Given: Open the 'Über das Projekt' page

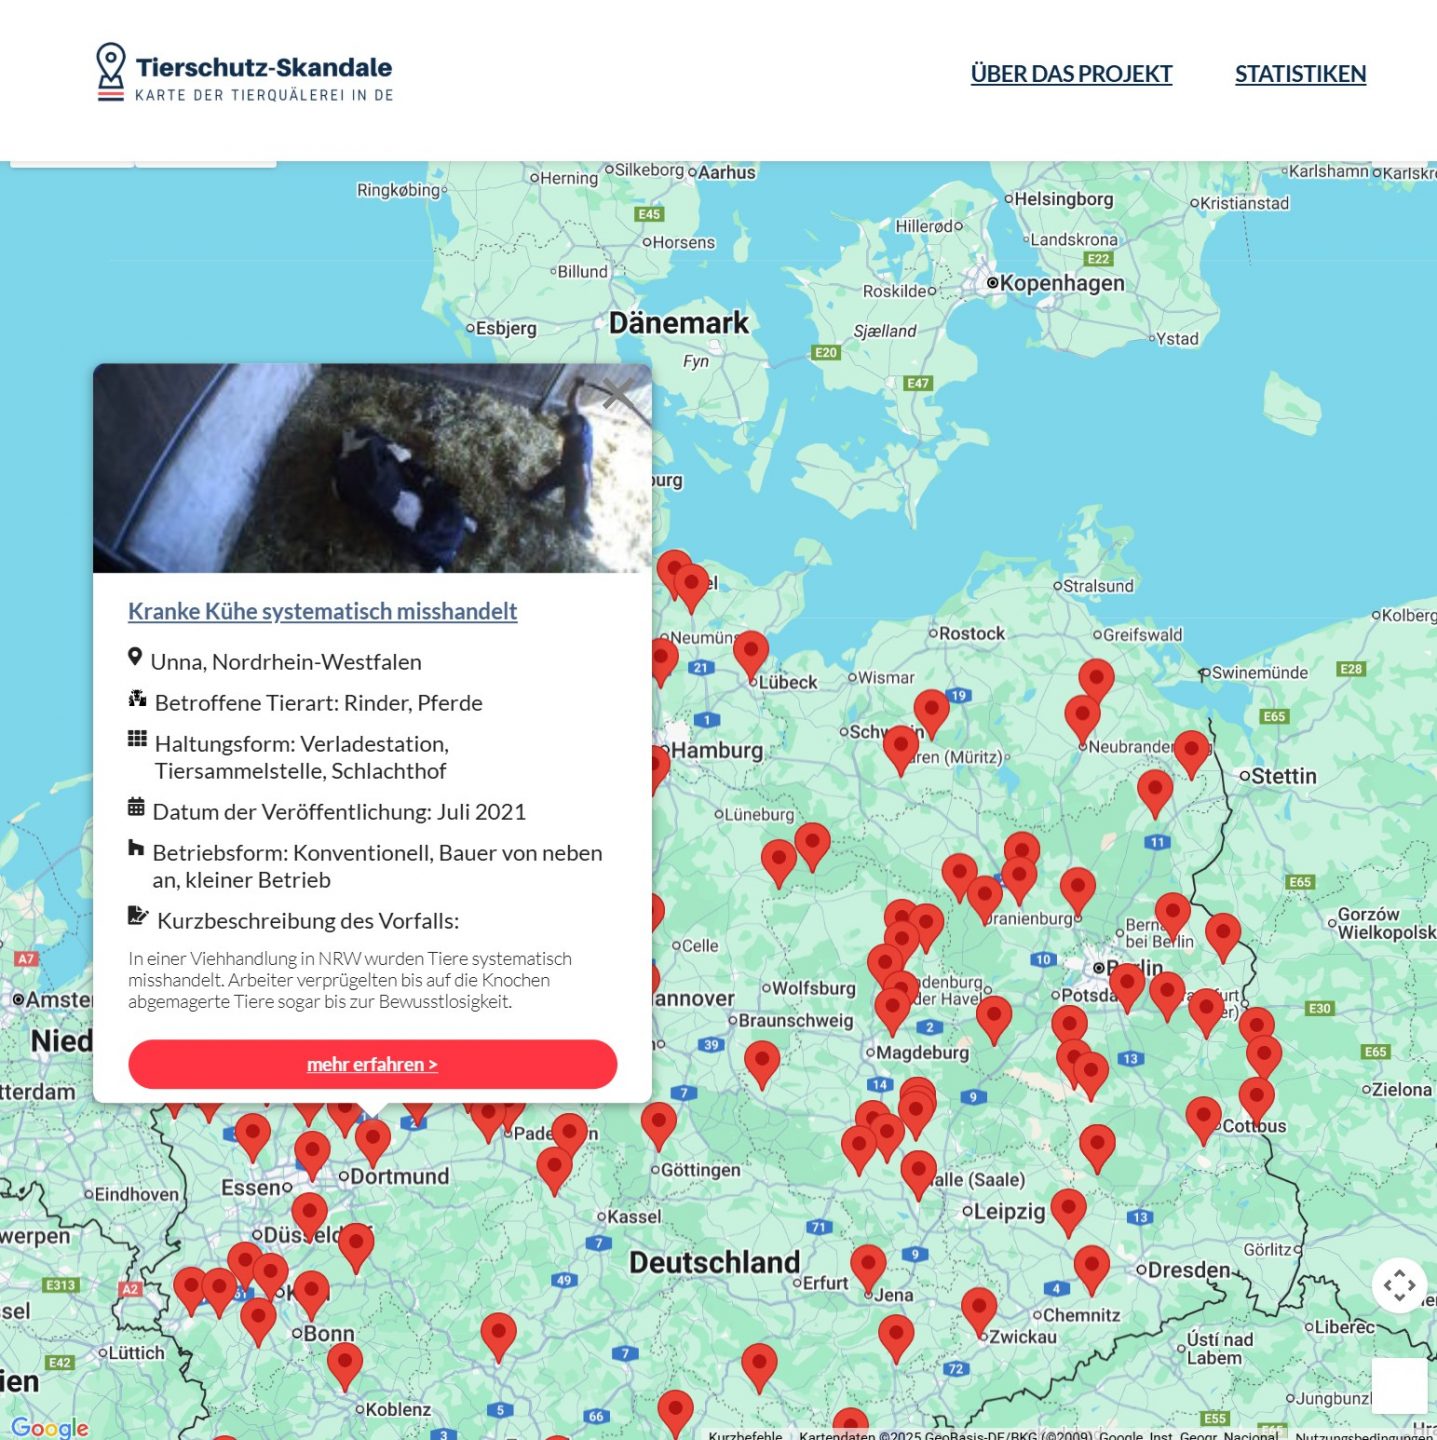Looking at the screenshot, I should point(1070,74).
